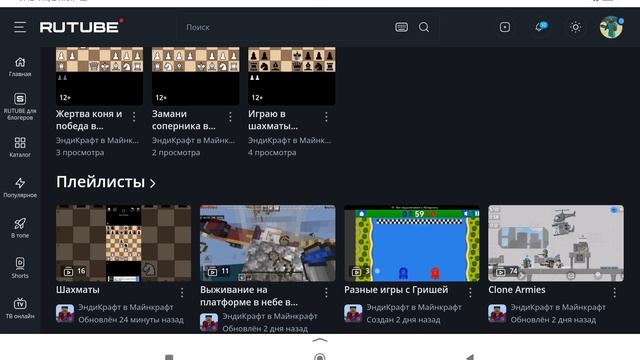Open channel avatar under Шахматы playlist

coord(65,313)
